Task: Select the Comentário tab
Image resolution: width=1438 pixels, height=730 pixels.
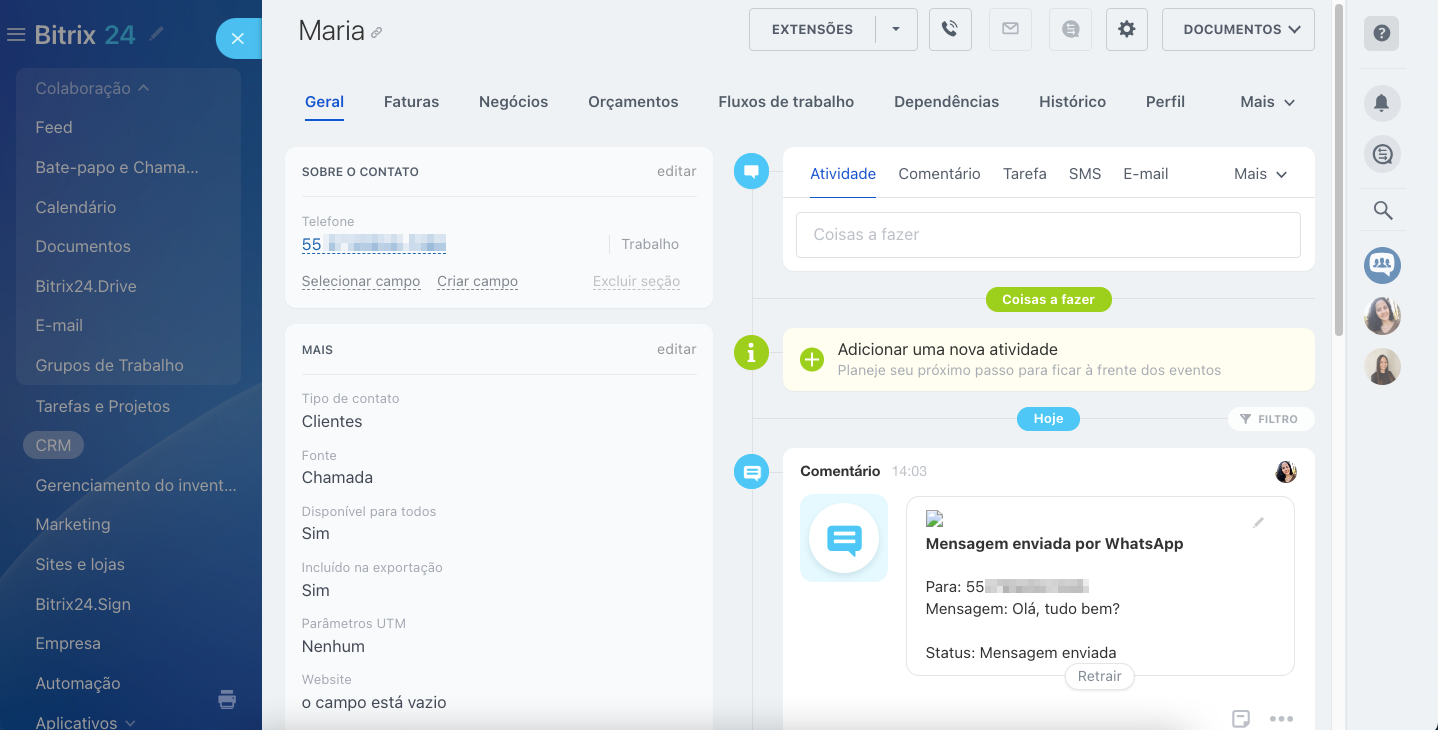Action: coord(939,174)
